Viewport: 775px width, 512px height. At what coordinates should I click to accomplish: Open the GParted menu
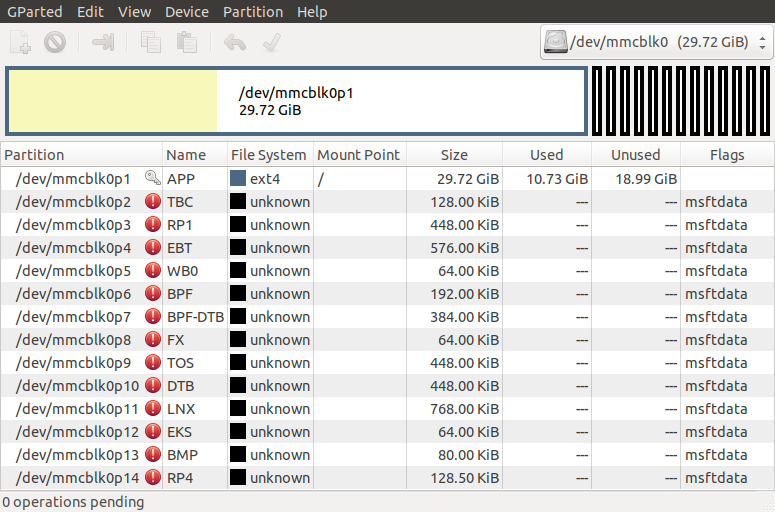click(35, 11)
